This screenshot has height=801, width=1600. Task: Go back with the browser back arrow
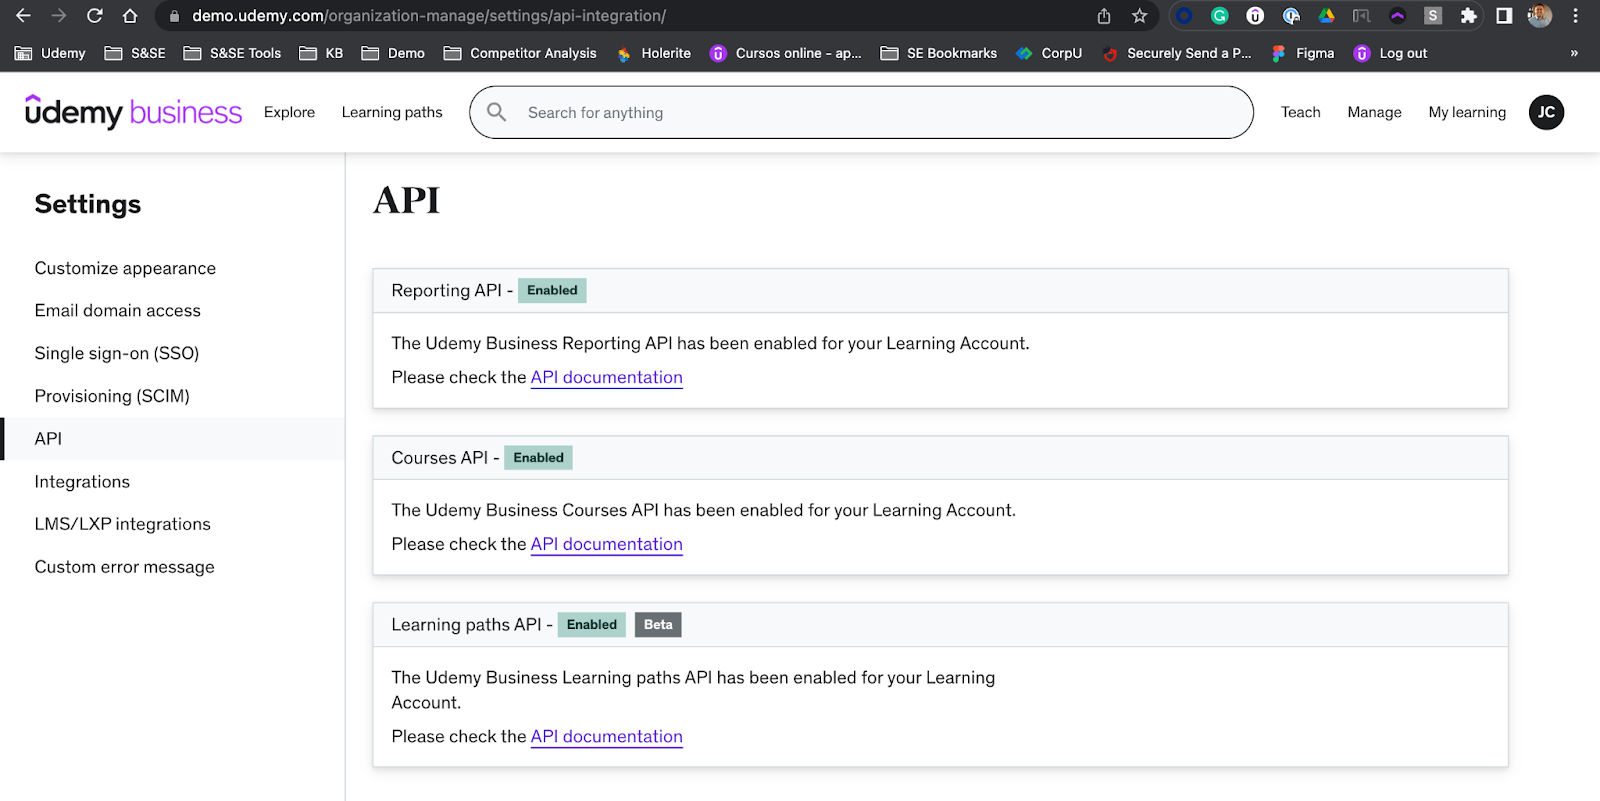pos(23,16)
